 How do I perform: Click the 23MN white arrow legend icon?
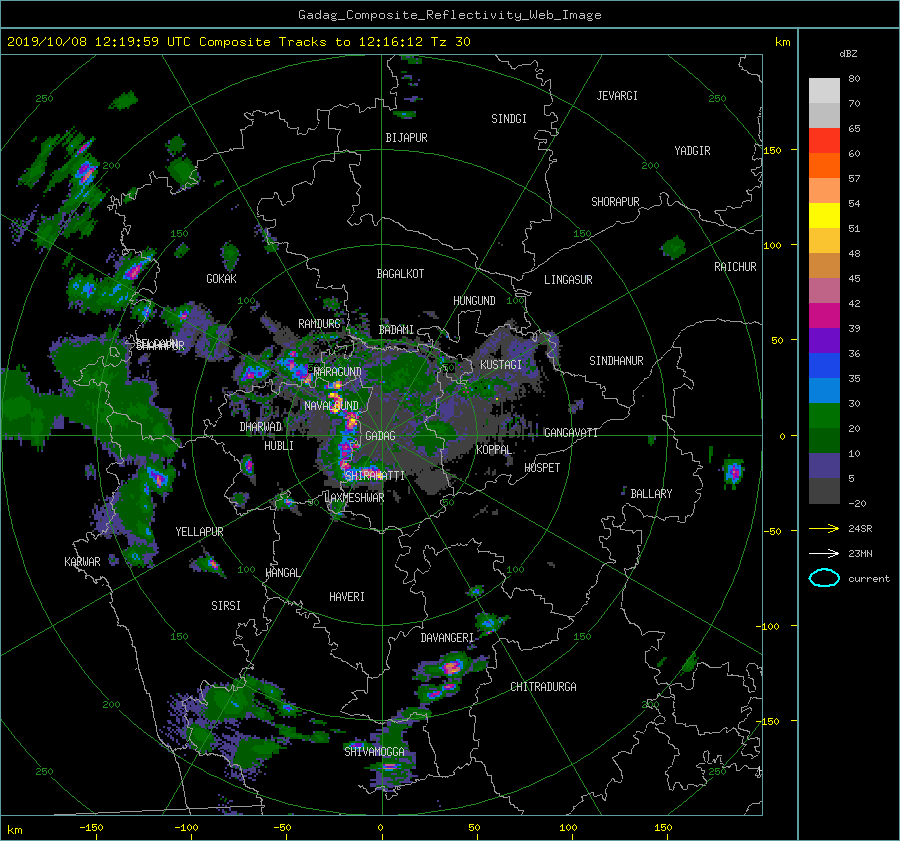pos(824,553)
